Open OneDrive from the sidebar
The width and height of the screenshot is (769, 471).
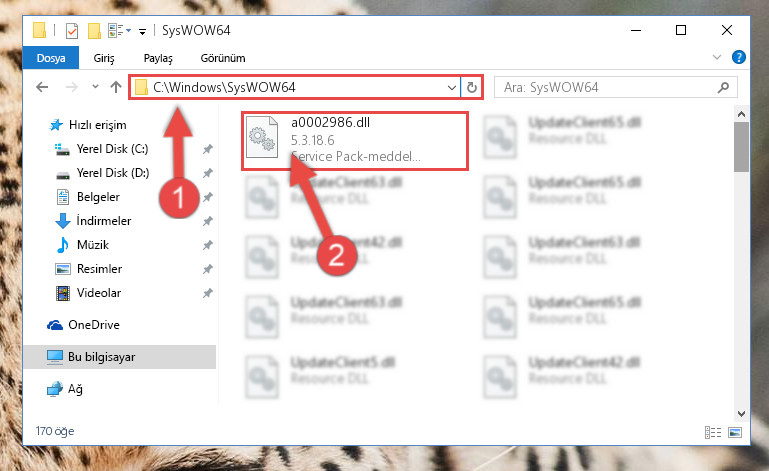[x=94, y=325]
